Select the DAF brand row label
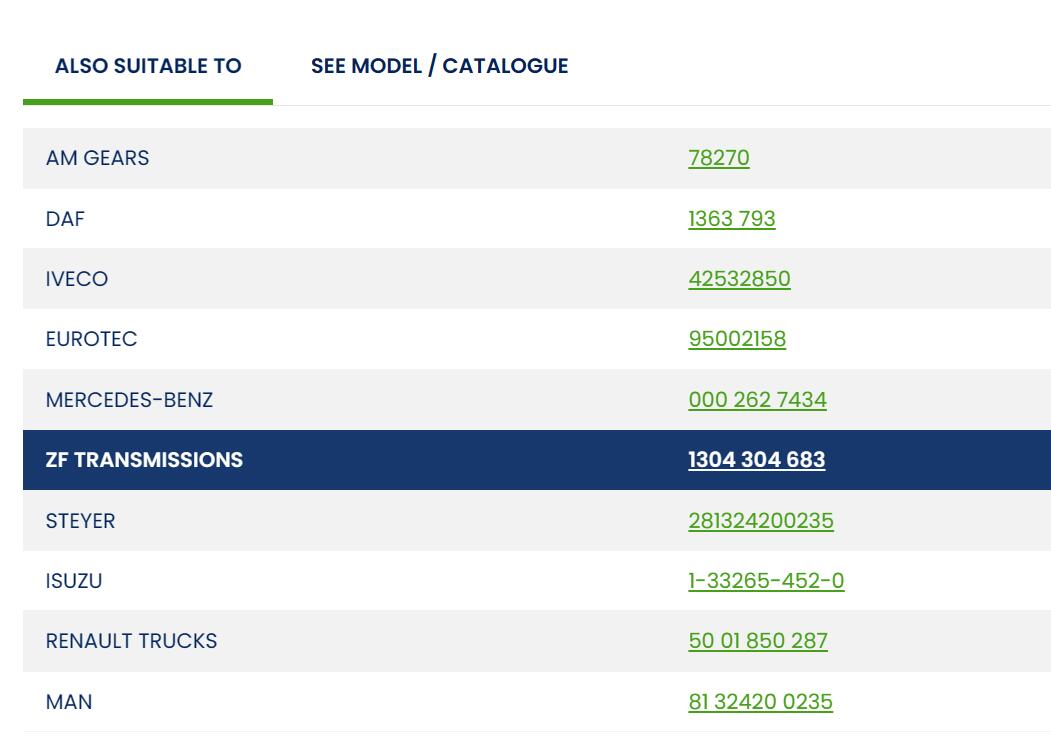Screen dimensions: 1051x738 click(65, 219)
